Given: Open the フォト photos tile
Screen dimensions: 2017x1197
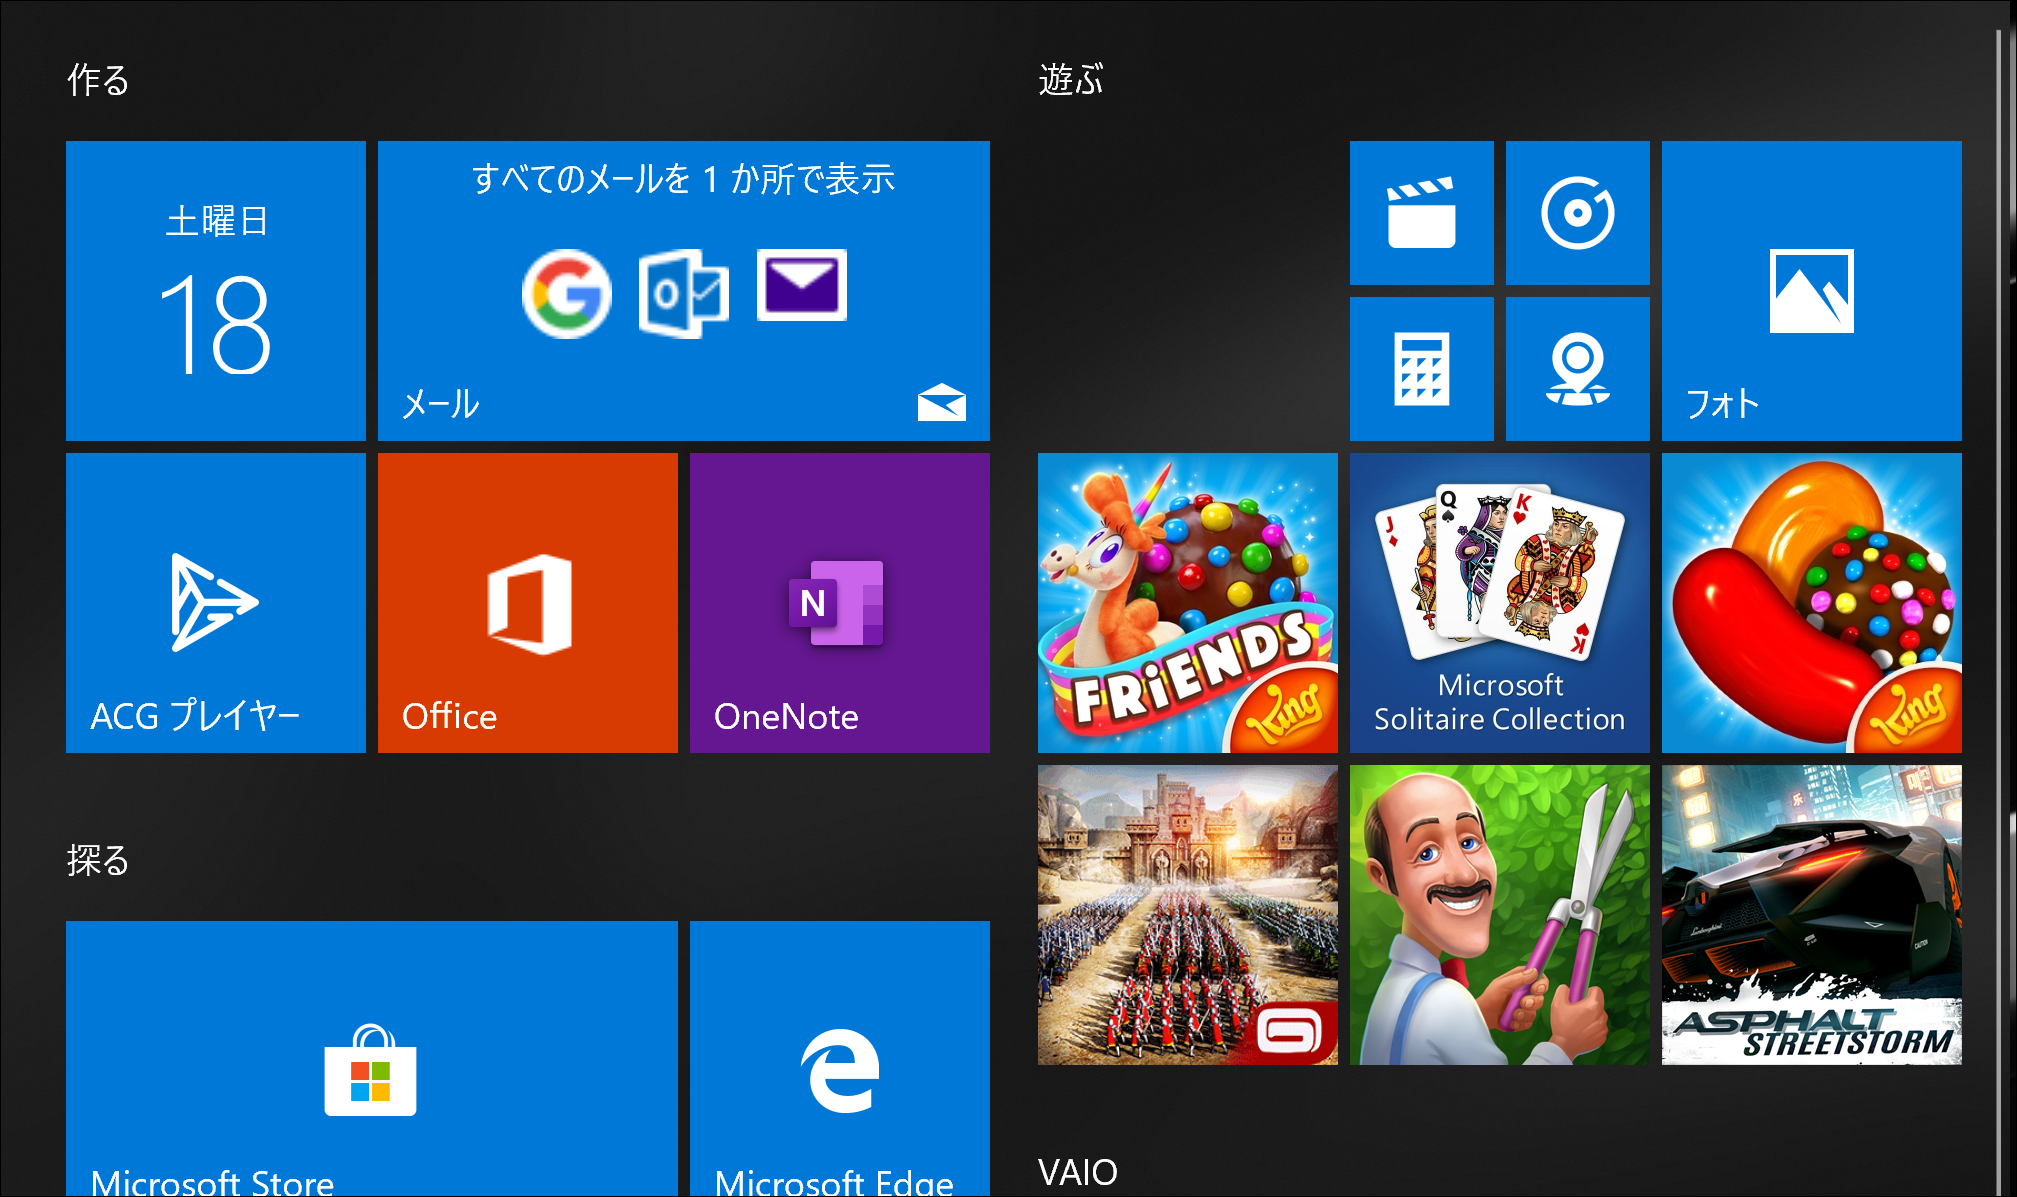Looking at the screenshot, I should [1812, 291].
